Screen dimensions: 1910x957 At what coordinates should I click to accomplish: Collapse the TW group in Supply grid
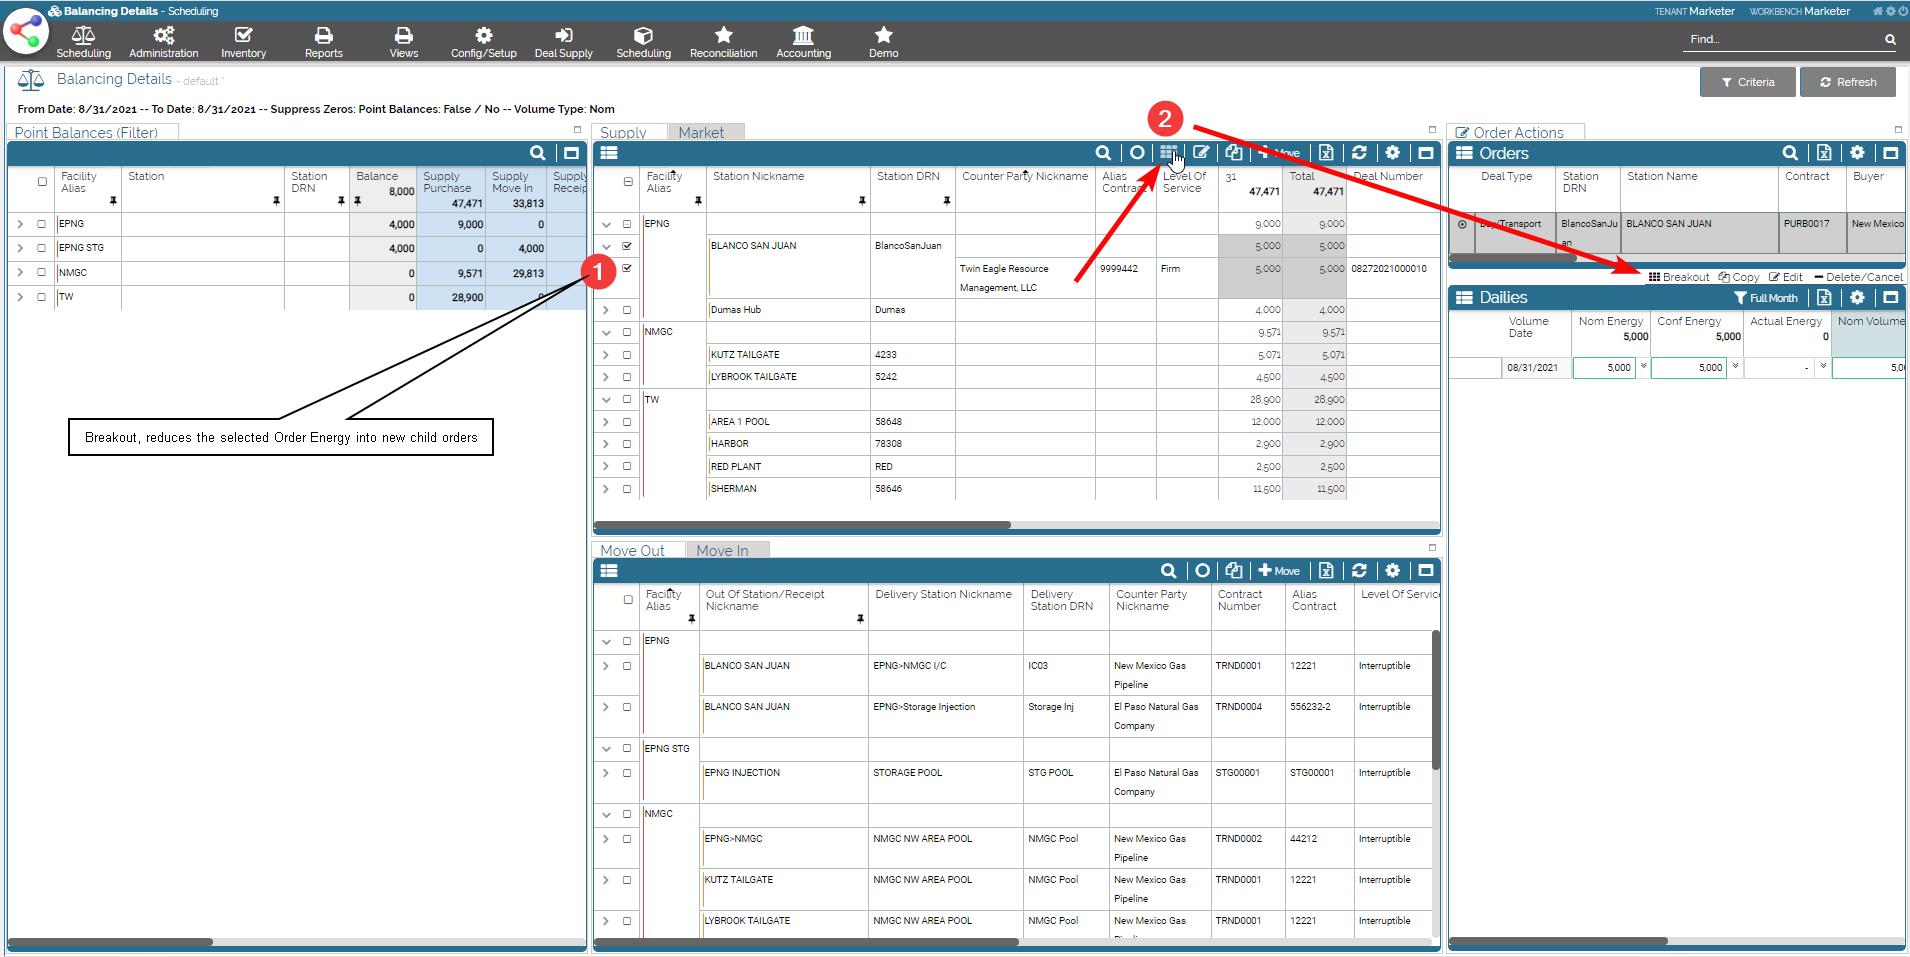(x=606, y=400)
